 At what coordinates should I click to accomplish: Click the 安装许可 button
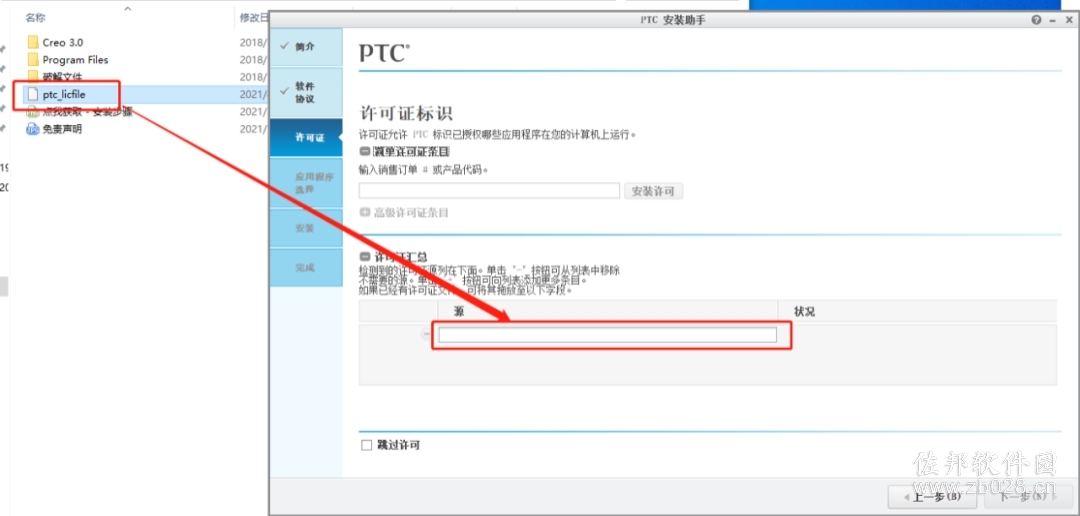[654, 192]
